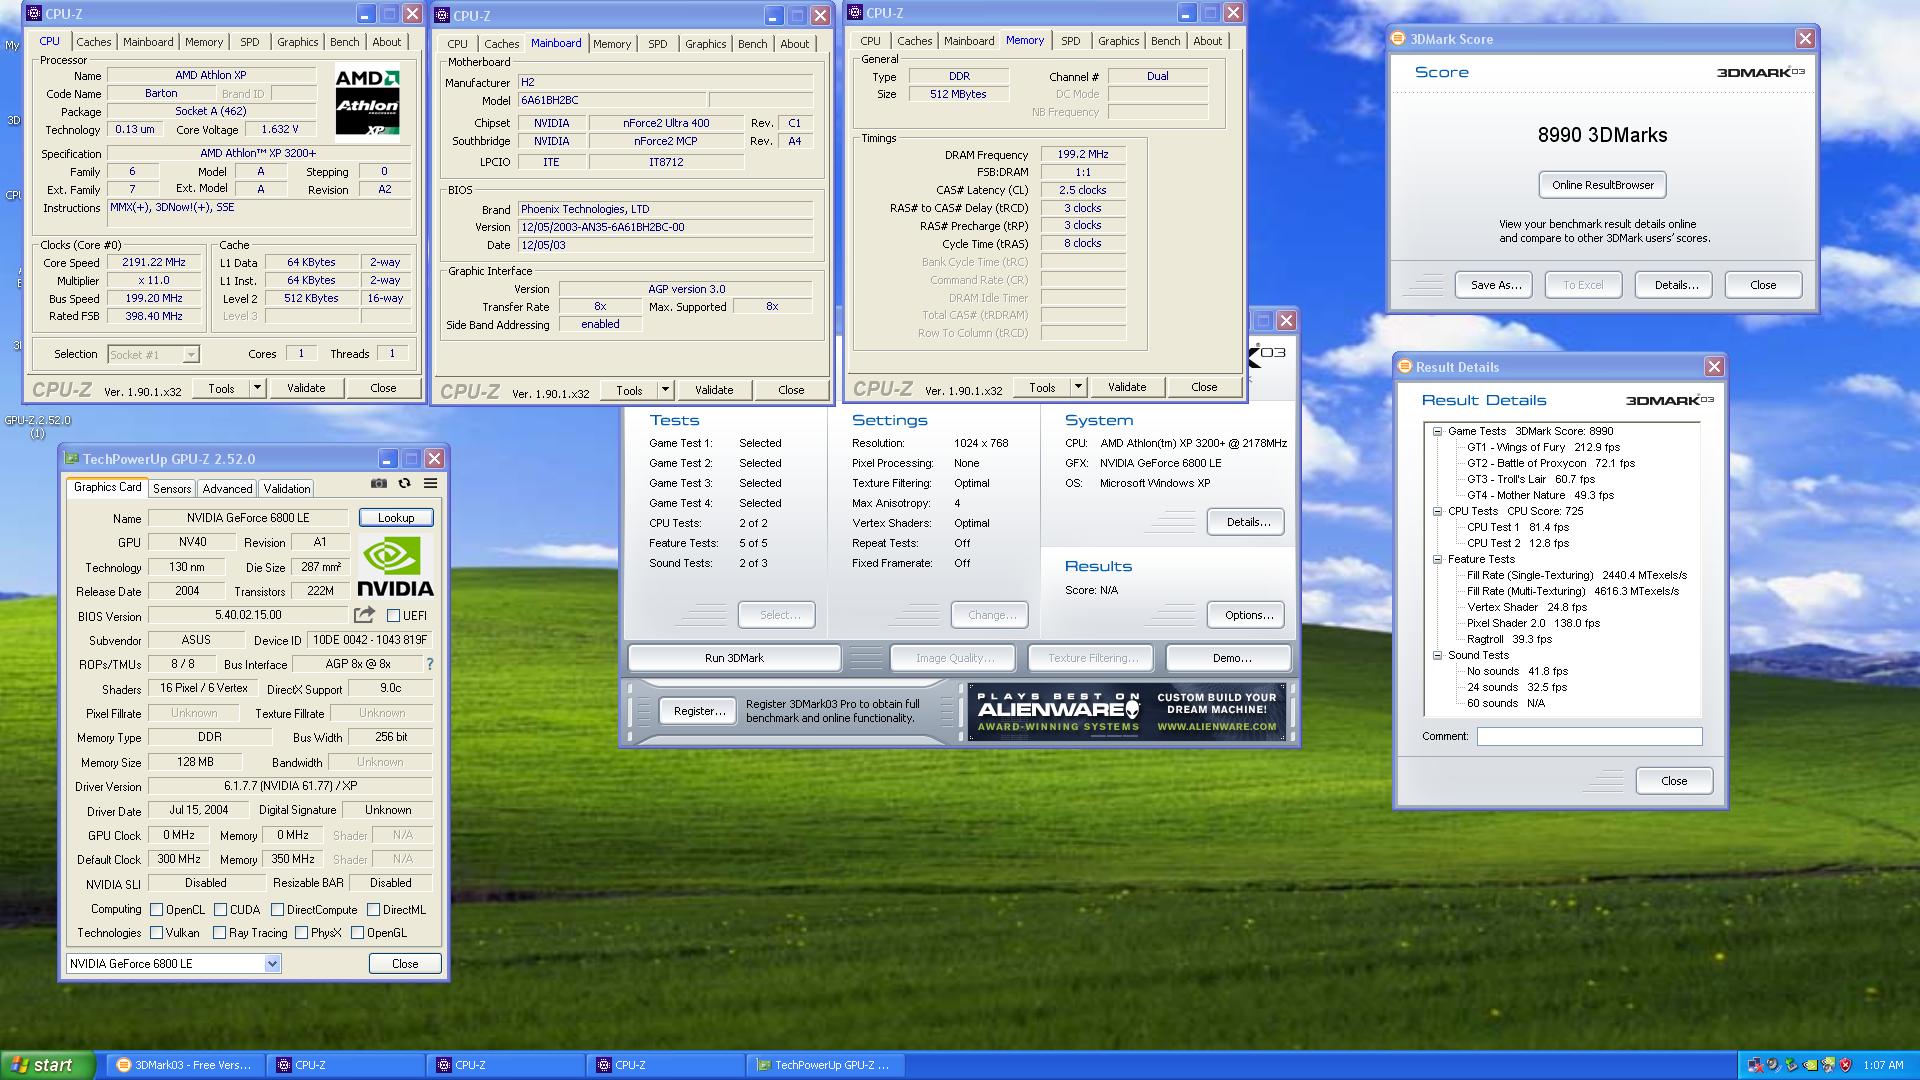The image size is (1920, 1080).
Task: Click Options... button in 3DMark03 Results
Action: [1246, 615]
